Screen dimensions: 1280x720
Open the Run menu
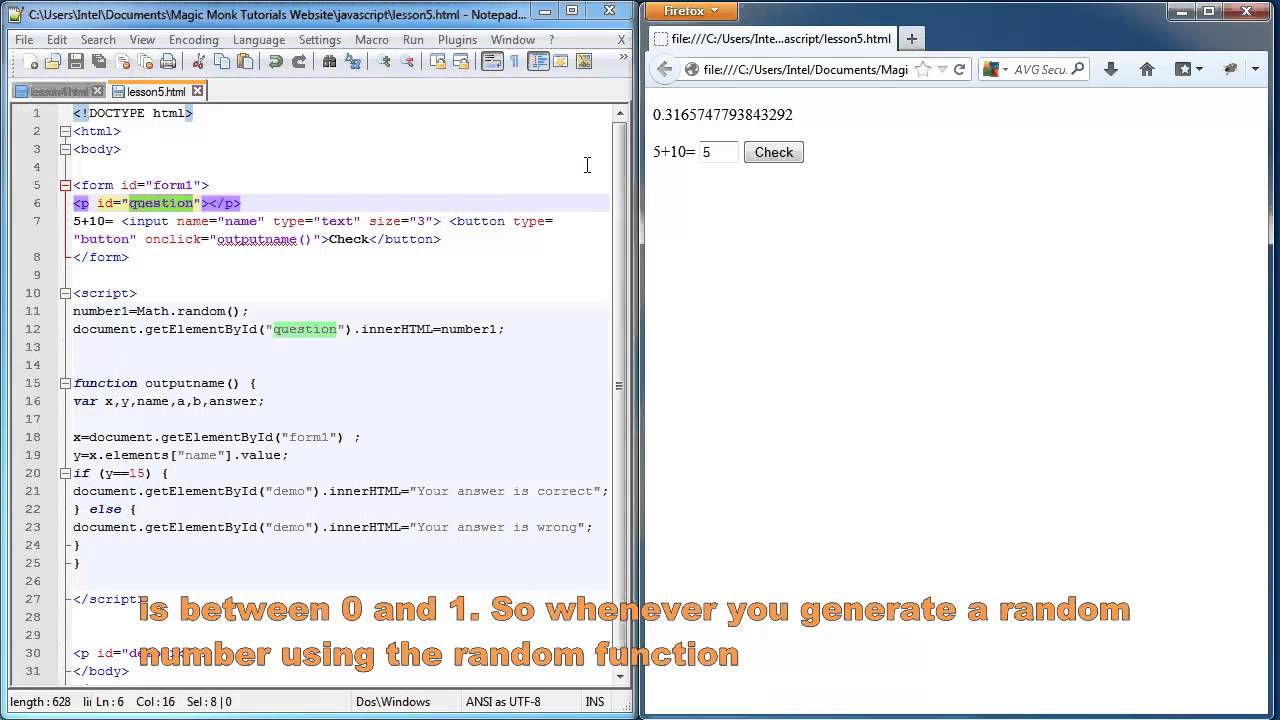413,40
